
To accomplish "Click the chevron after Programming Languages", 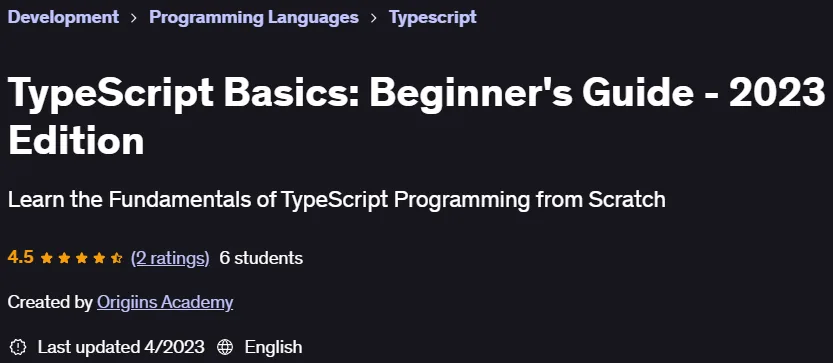I will click(374, 18).
